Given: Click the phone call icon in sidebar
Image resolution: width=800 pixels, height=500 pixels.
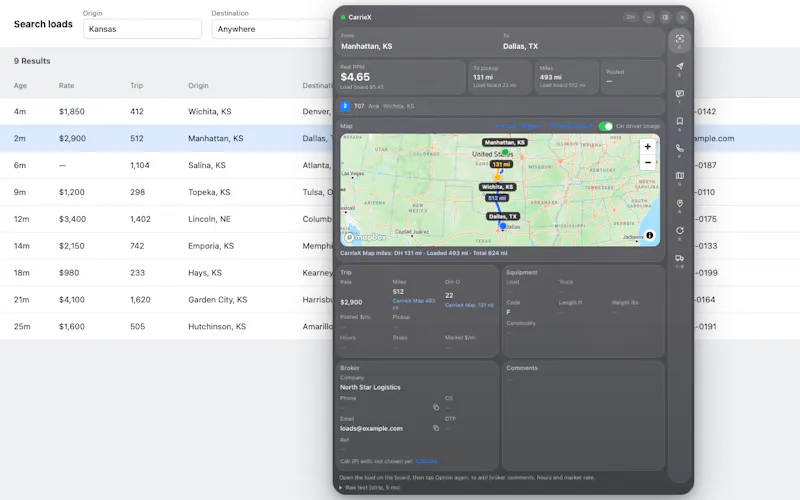Looking at the screenshot, I should (x=680, y=148).
